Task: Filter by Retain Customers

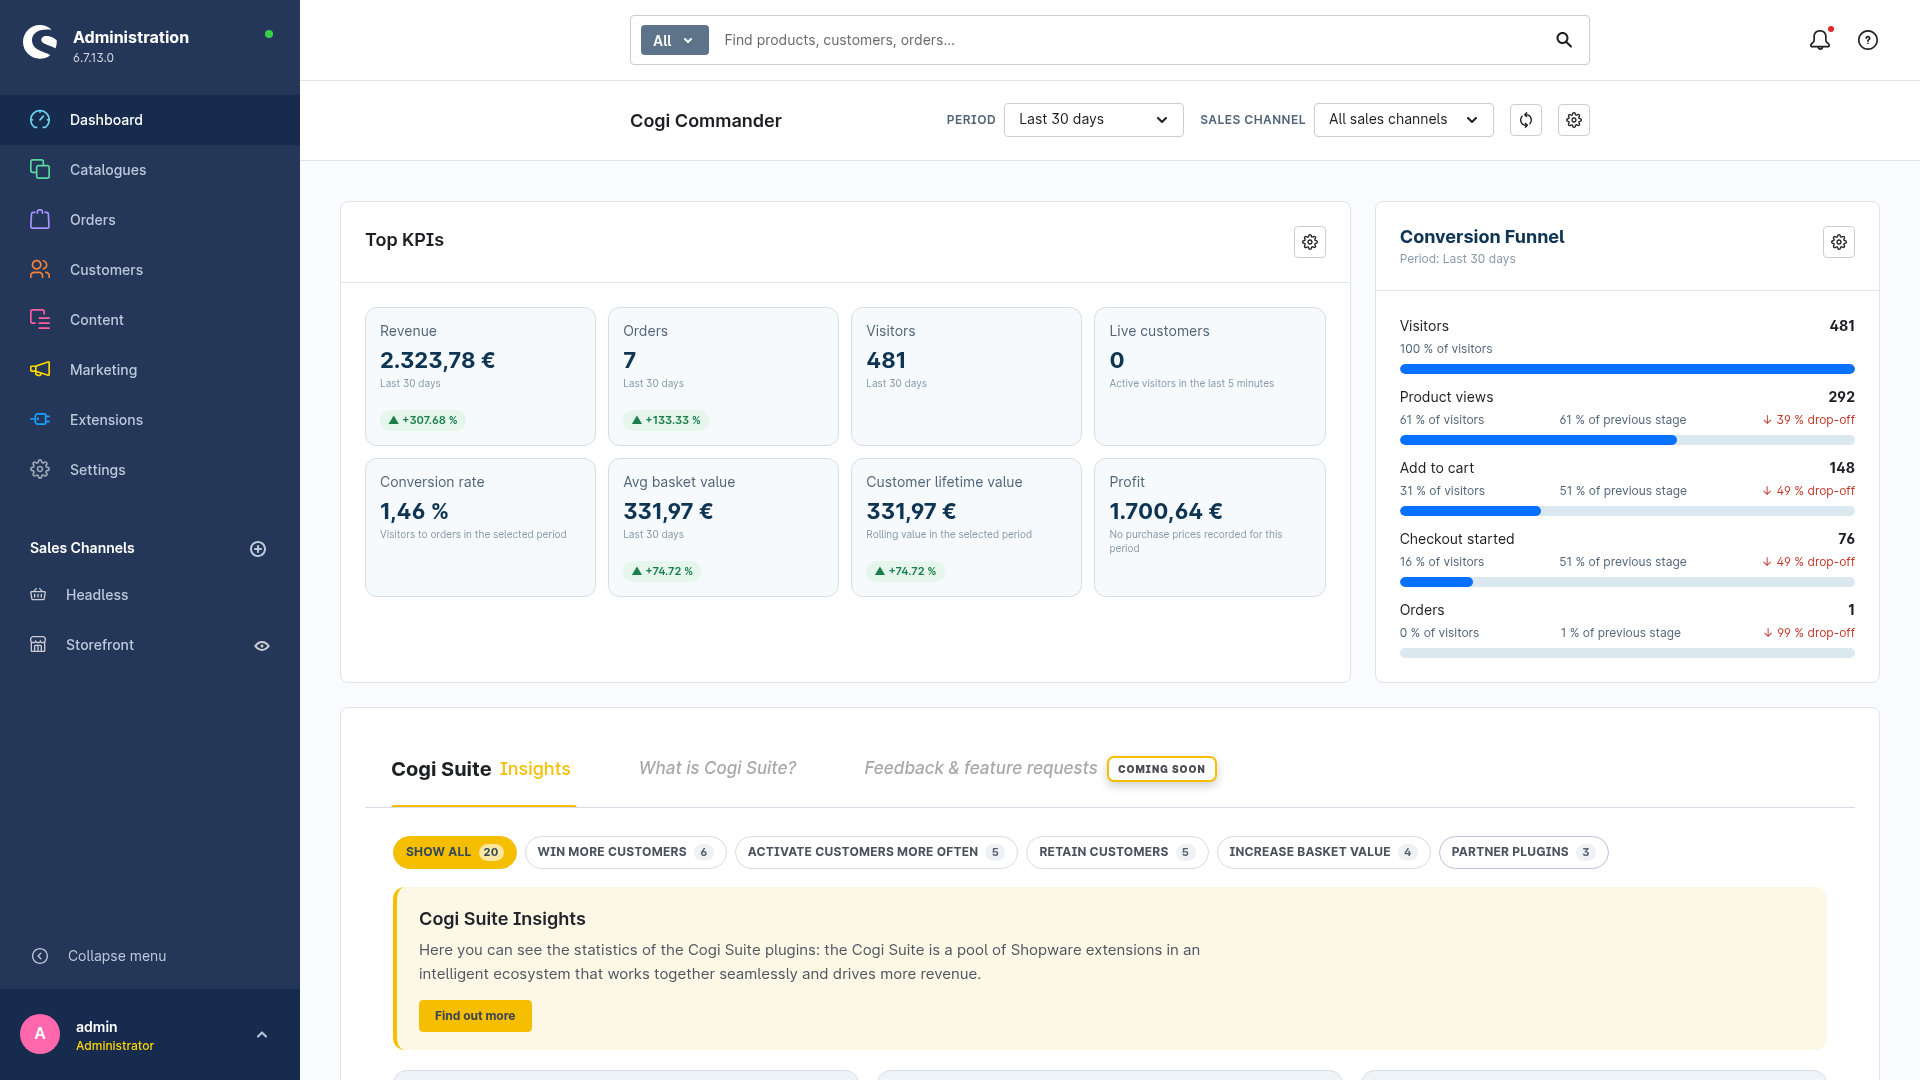Action: tap(1117, 852)
